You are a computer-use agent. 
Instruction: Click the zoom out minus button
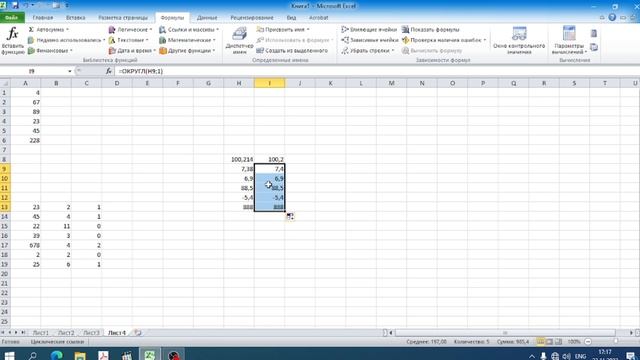[588, 342]
